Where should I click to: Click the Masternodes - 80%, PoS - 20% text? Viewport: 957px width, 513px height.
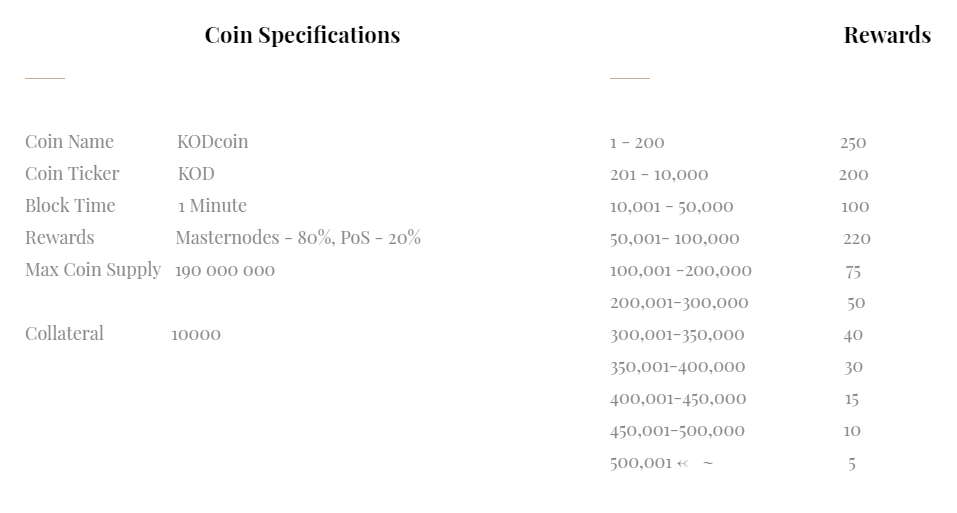pyautogui.click(x=298, y=238)
